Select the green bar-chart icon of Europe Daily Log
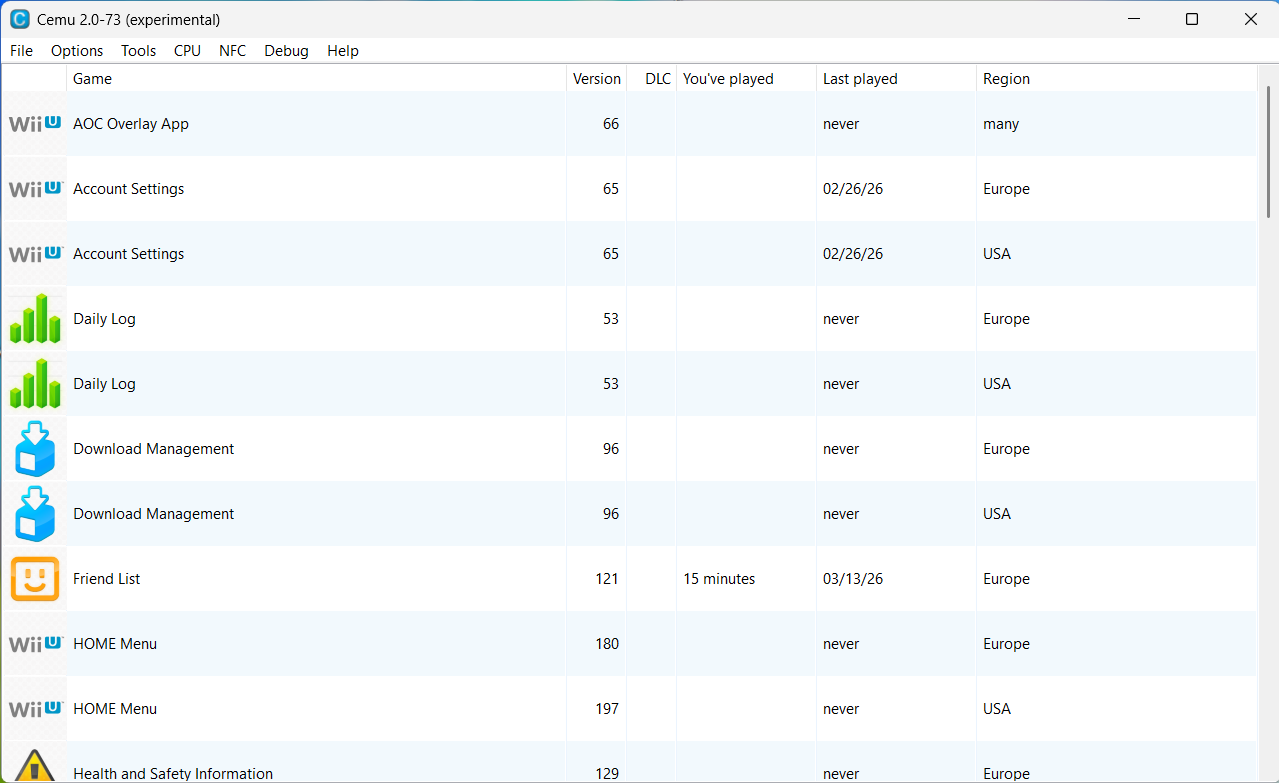 point(35,319)
